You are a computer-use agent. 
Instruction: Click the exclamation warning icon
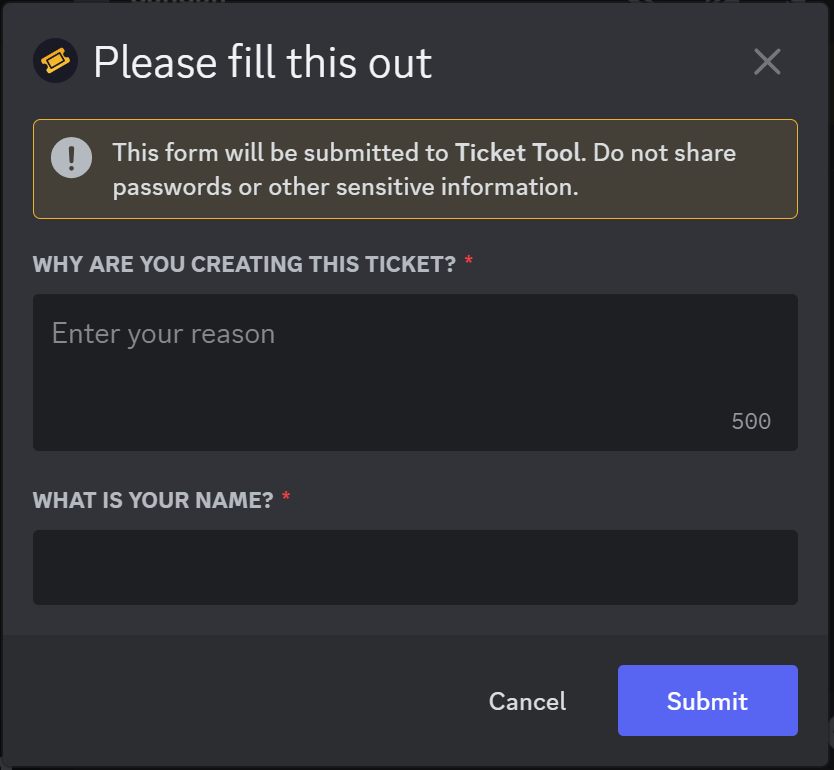coord(72,158)
